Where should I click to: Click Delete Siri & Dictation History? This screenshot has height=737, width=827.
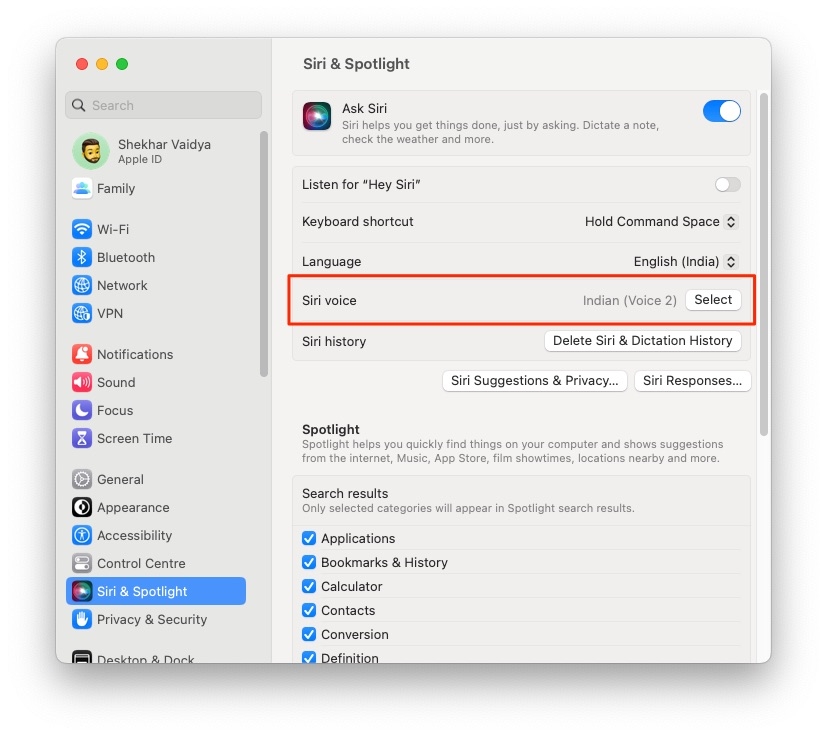tap(642, 341)
